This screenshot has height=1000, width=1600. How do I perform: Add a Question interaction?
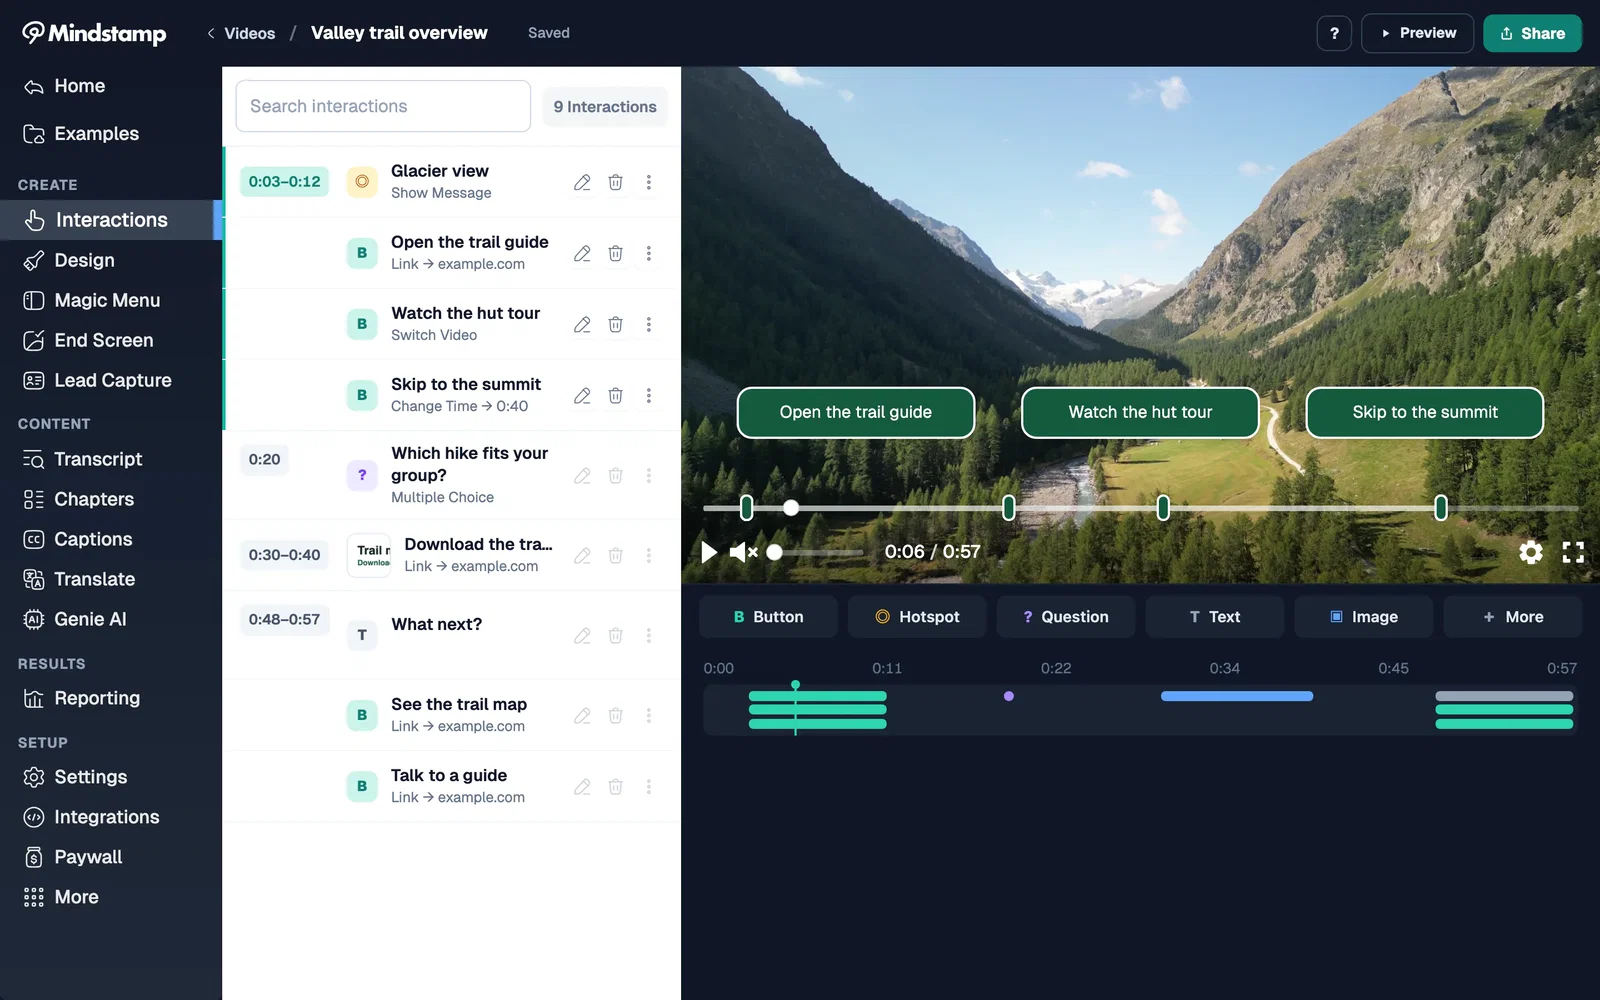(x=1066, y=617)
